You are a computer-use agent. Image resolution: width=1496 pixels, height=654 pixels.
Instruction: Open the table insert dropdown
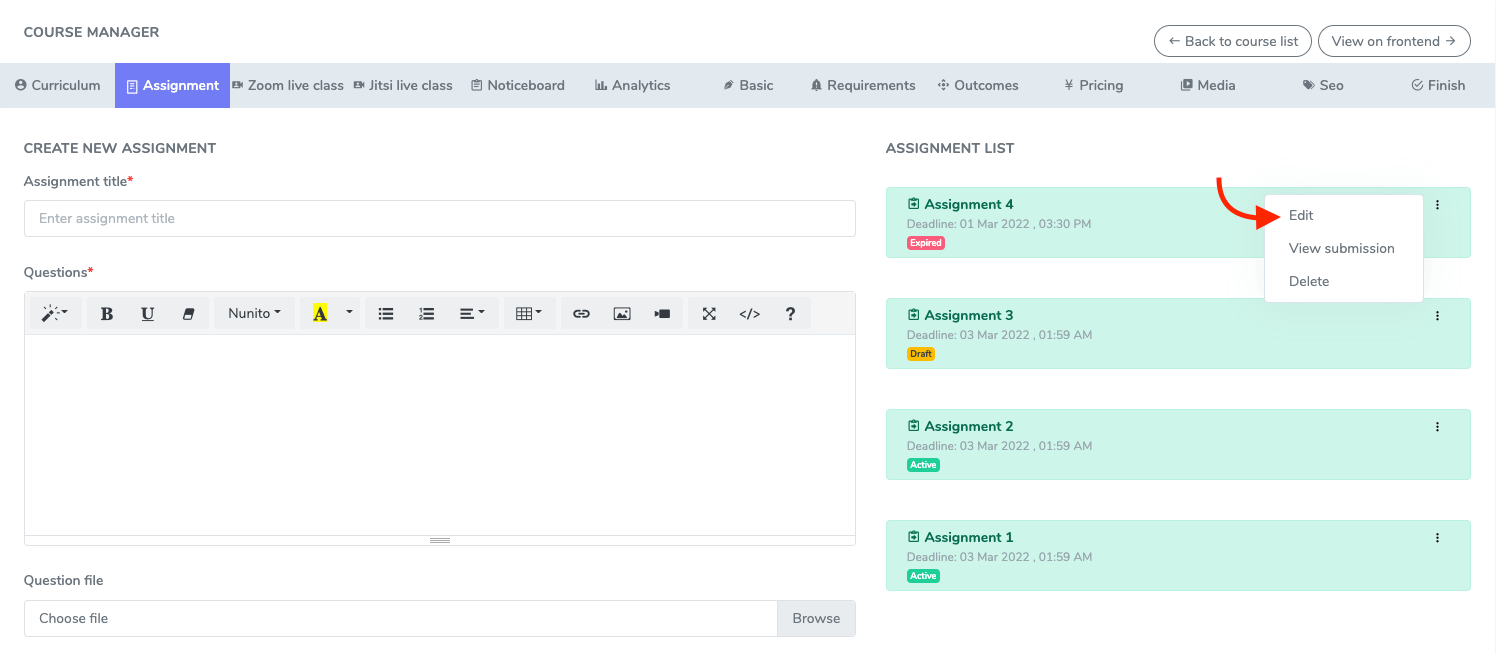tap(529, 314)
